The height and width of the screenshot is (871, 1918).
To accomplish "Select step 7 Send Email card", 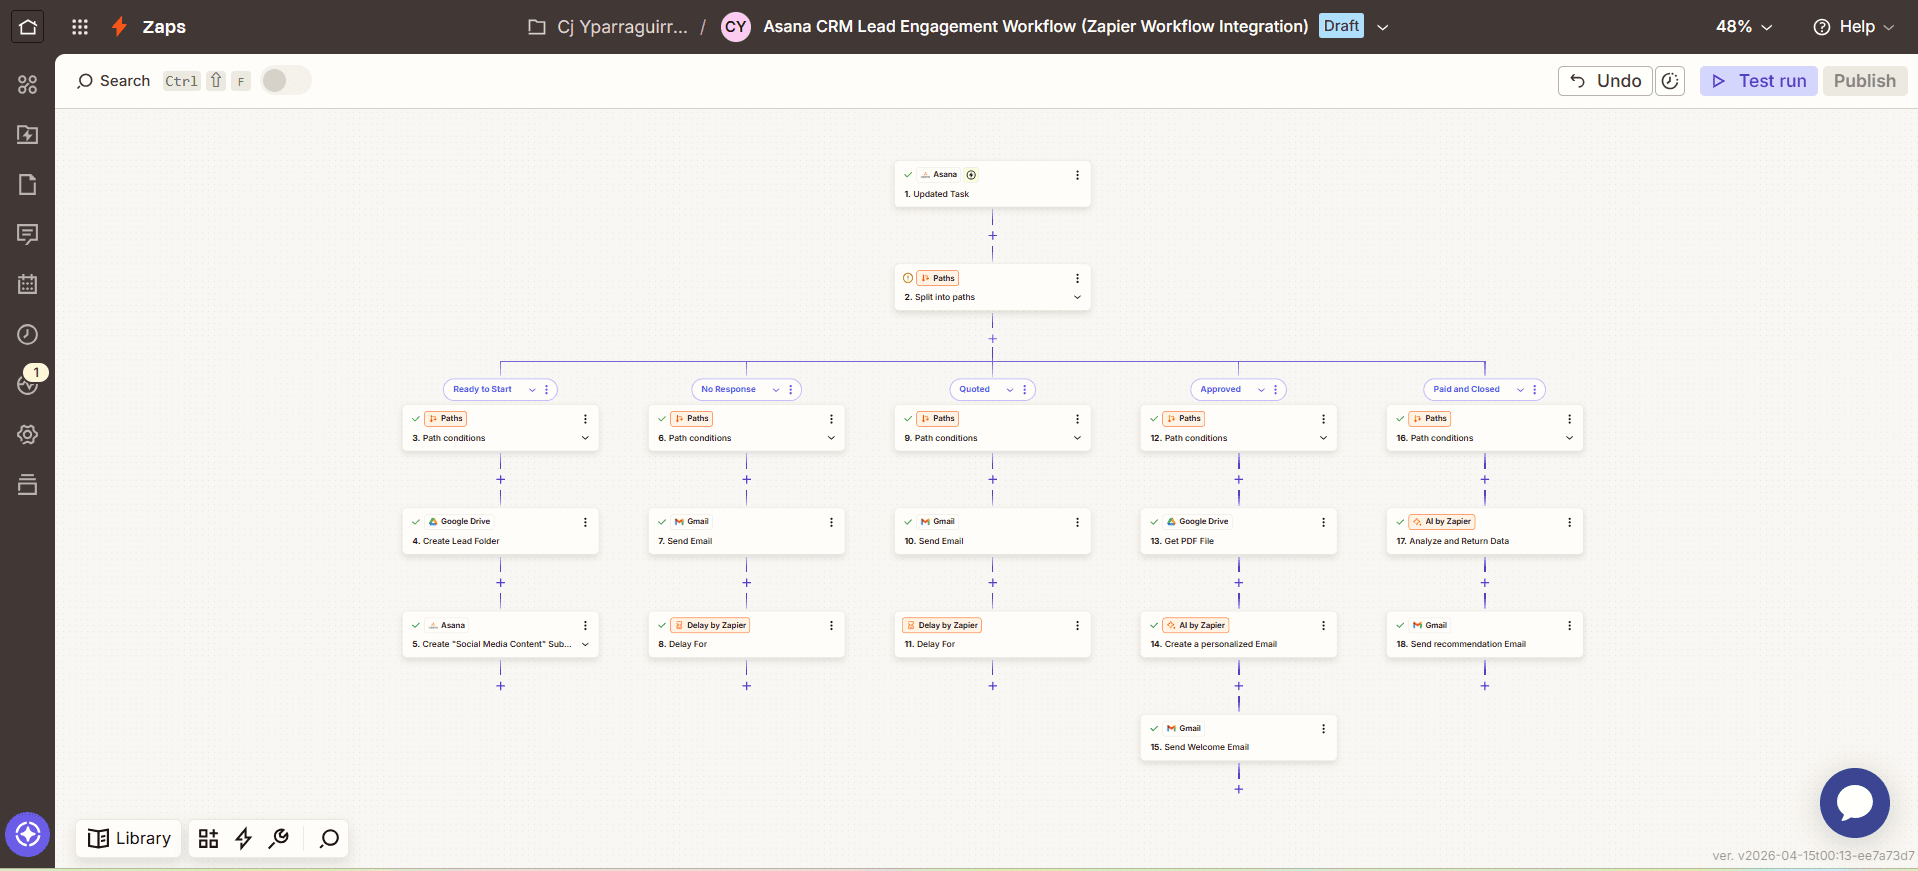I will point(746,531).
